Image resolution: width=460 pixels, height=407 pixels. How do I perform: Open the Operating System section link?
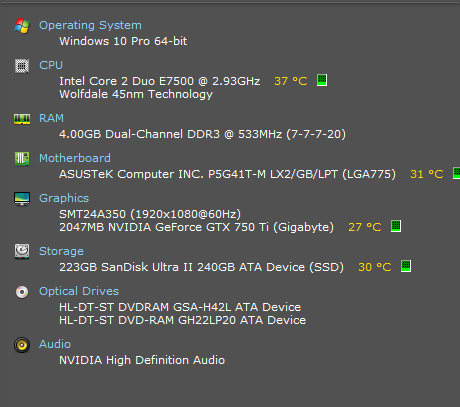pyautogui.click(x=90, y=25)
